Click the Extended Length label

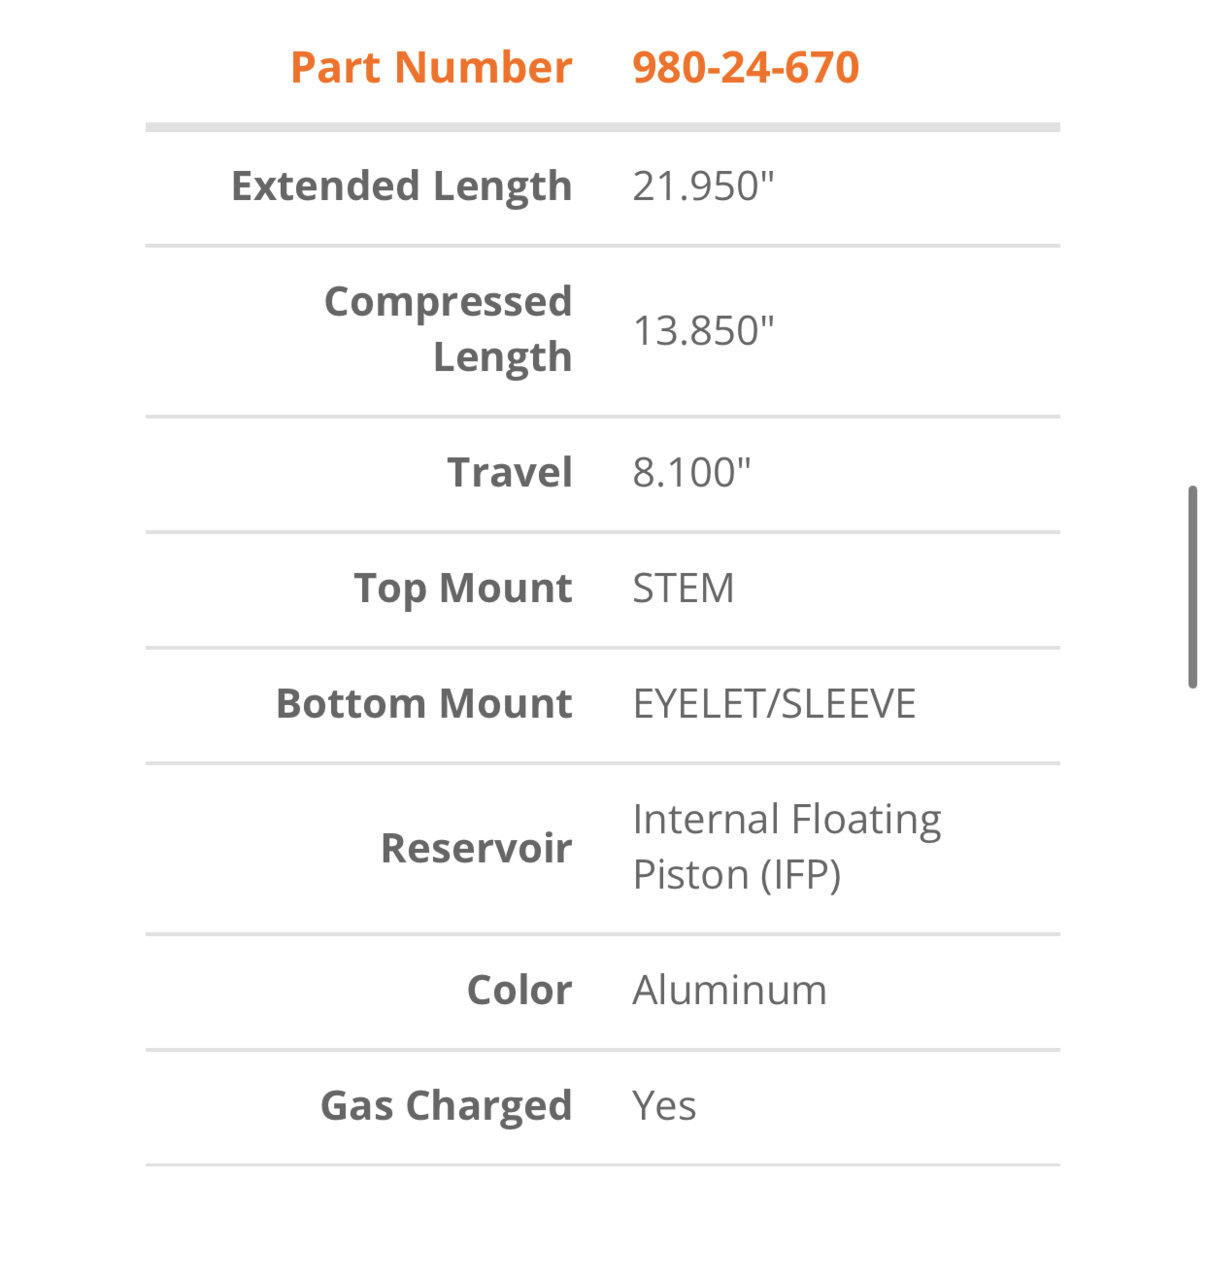(x=402, y=186)
